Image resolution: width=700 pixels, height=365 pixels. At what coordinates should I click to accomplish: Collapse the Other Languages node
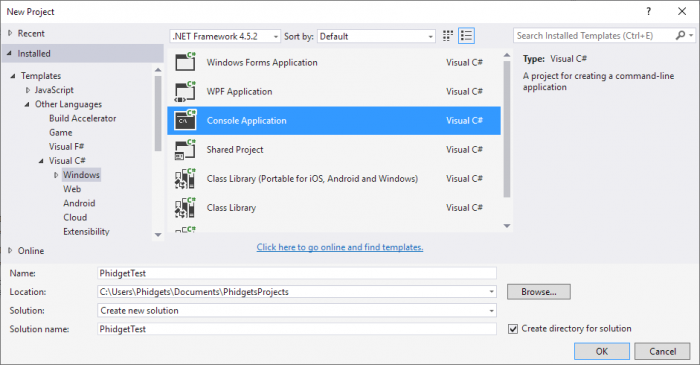tap(27, 104)
